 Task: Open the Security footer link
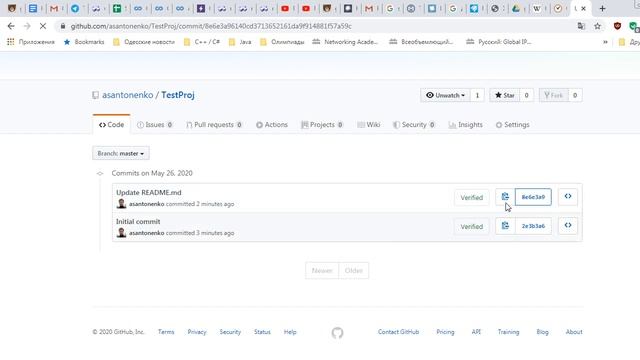click(230, 332)
